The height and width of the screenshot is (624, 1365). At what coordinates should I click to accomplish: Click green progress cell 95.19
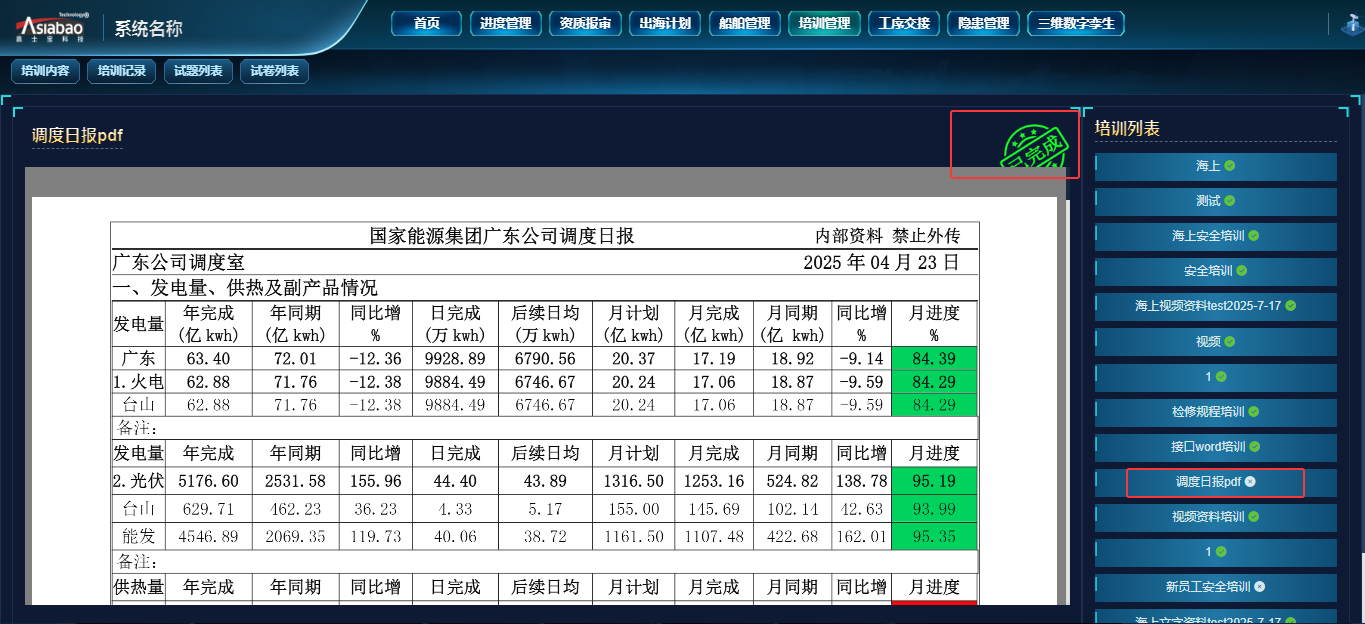(x=934, y=481)
